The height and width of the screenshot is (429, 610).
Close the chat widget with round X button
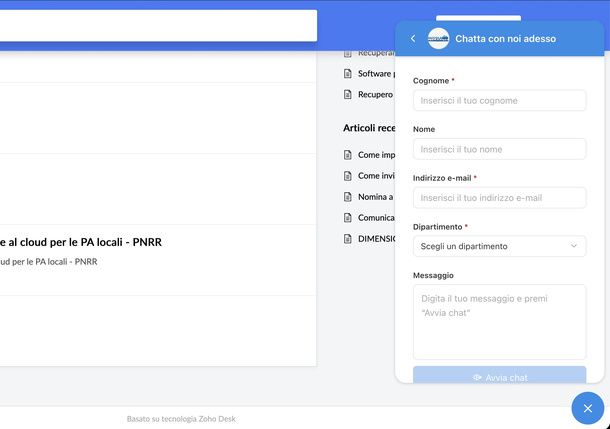coord(587,408)
